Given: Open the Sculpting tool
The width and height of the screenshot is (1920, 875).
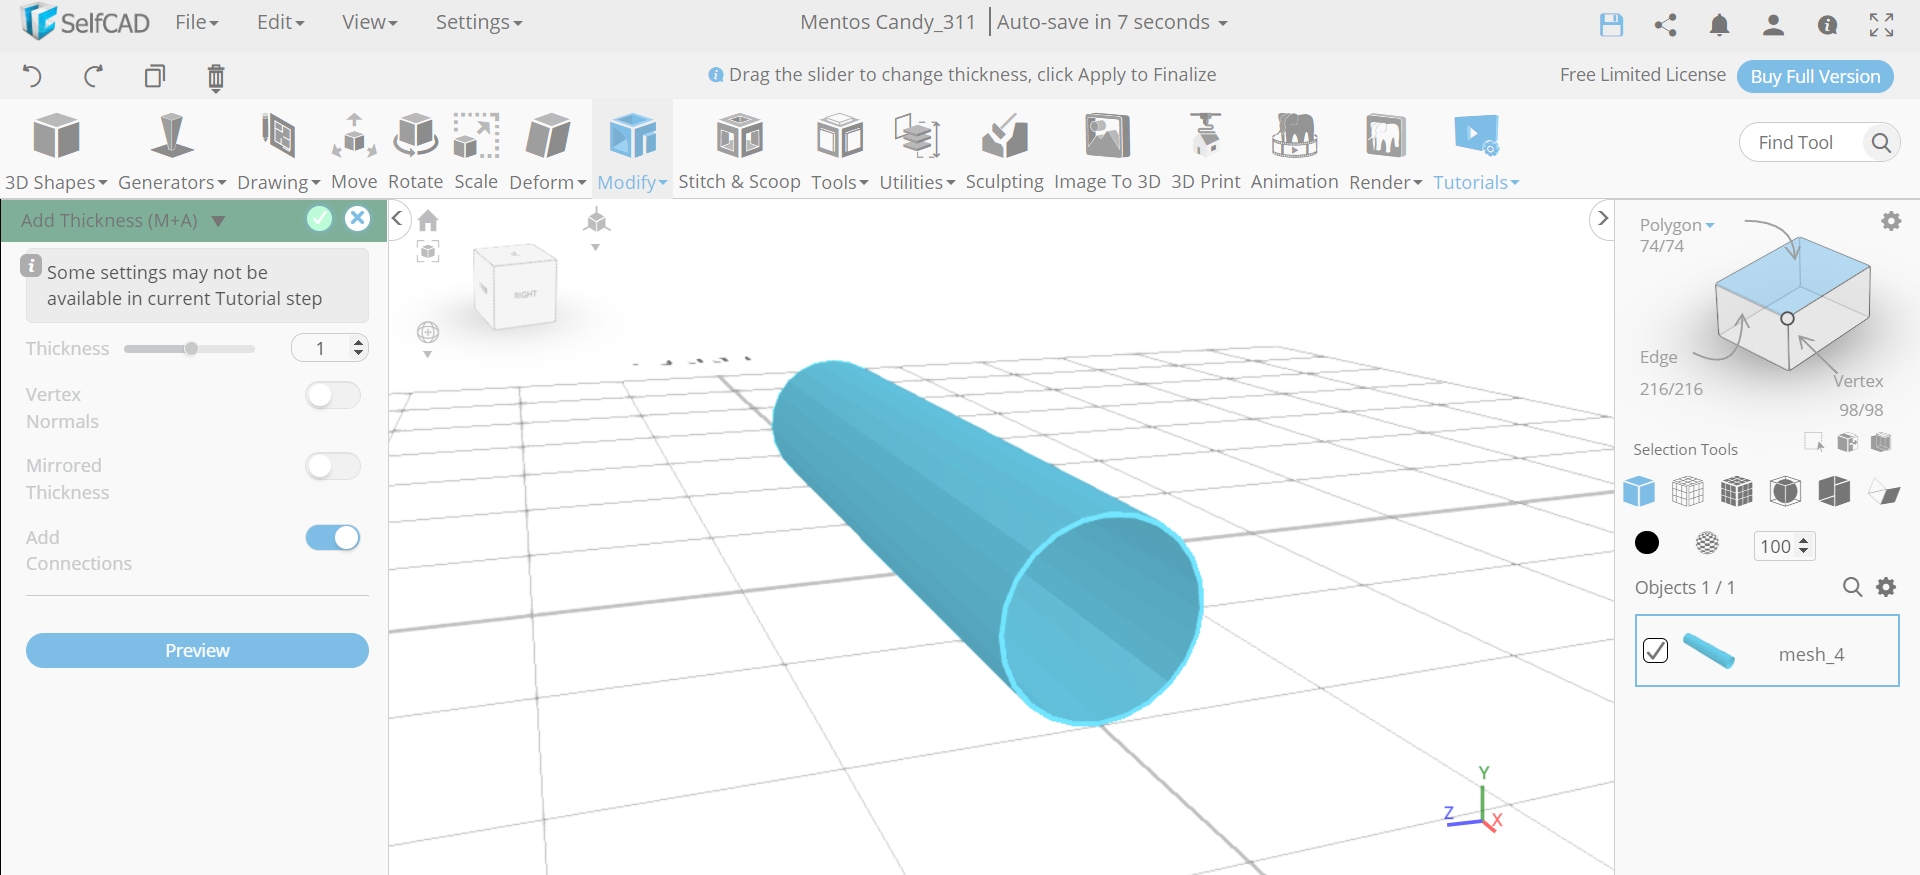Looking at the screenshot, I should [x=1004, y=152].
